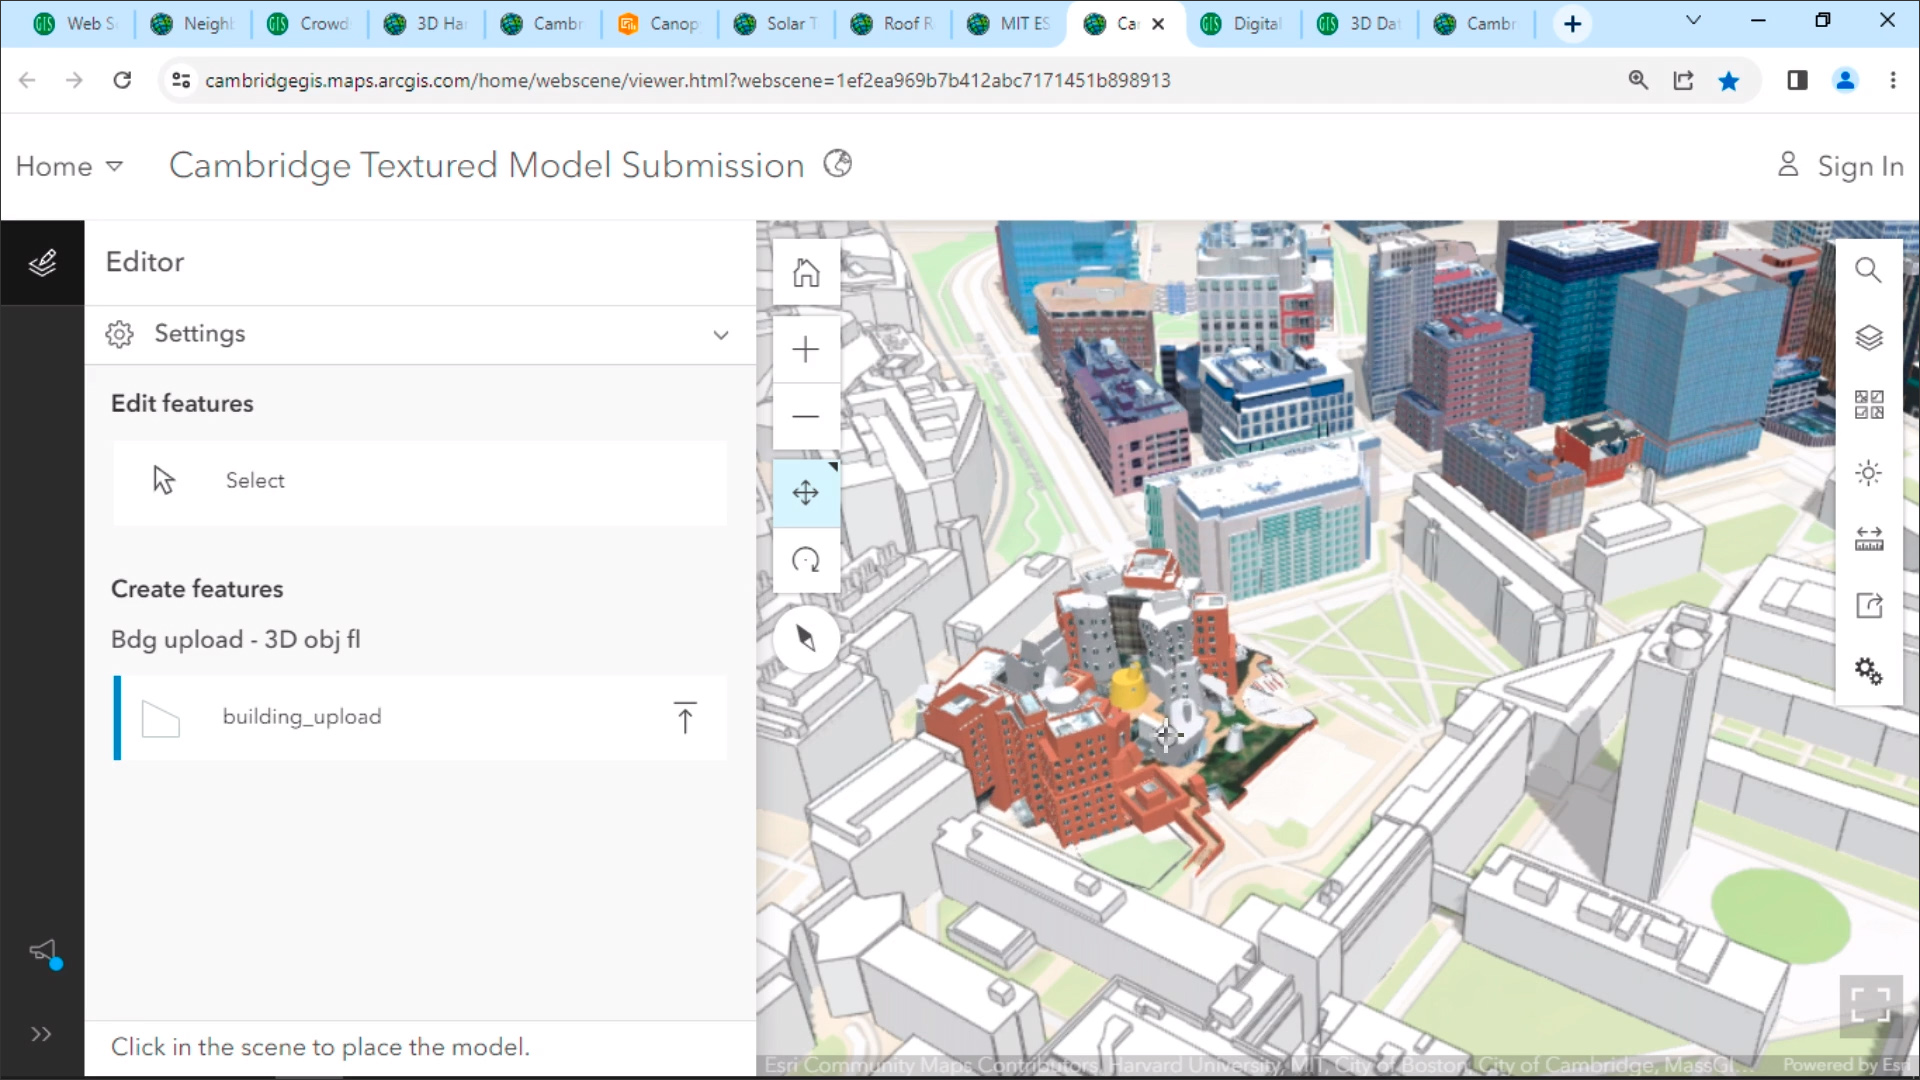The width and height of the screenshot is (1920, 1080).
Task: Switch to the MIT ES browser tab
Action: (1011, 23)
